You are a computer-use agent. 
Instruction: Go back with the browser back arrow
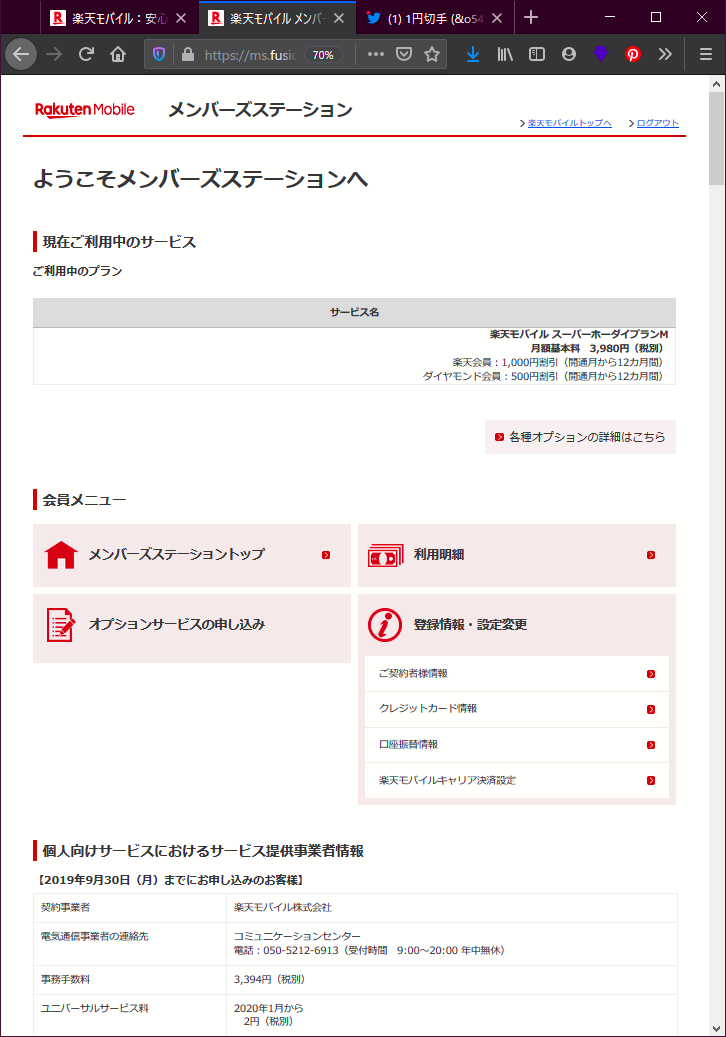click(x=20, y=54)
